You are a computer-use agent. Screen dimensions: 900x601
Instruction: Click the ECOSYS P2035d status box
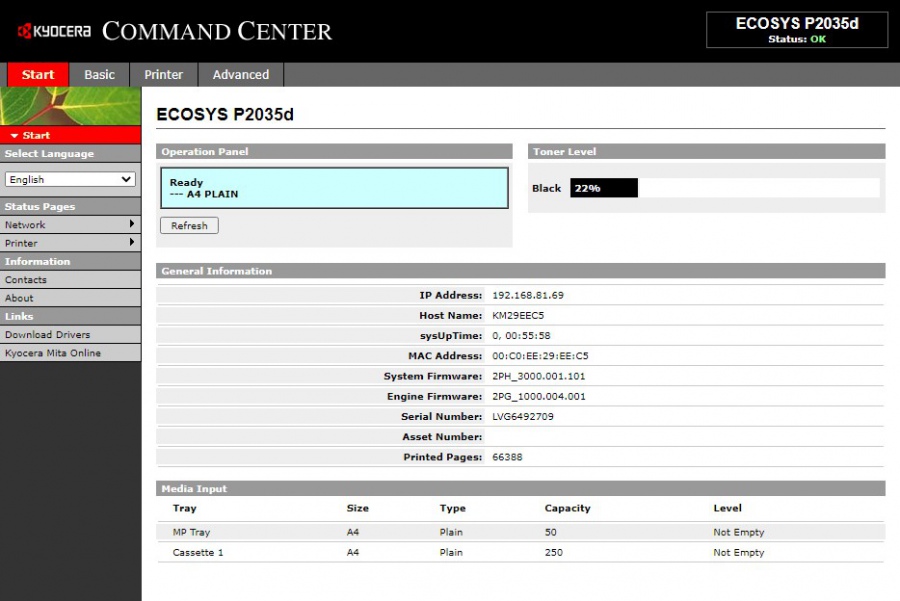point(796,30)
